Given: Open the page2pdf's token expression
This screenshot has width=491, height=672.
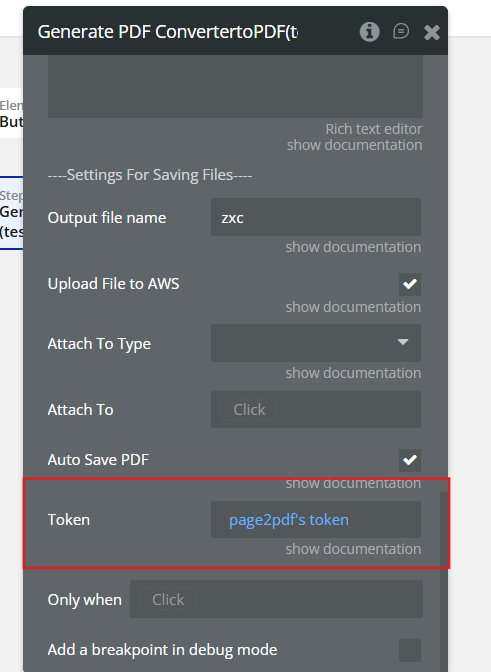Looking at the screenshot, I should pos(289,520).
